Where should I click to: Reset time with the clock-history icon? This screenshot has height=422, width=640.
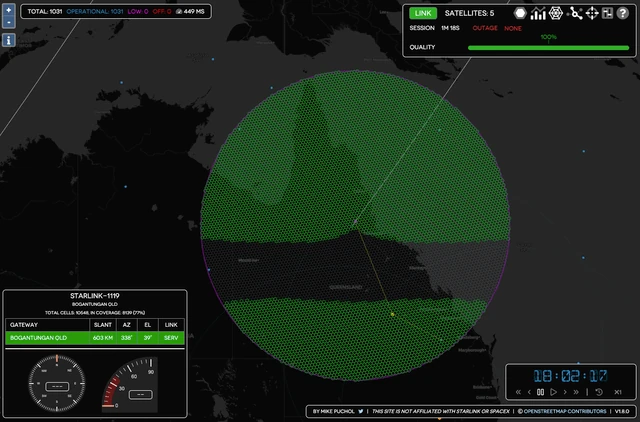tap(599, 392)
